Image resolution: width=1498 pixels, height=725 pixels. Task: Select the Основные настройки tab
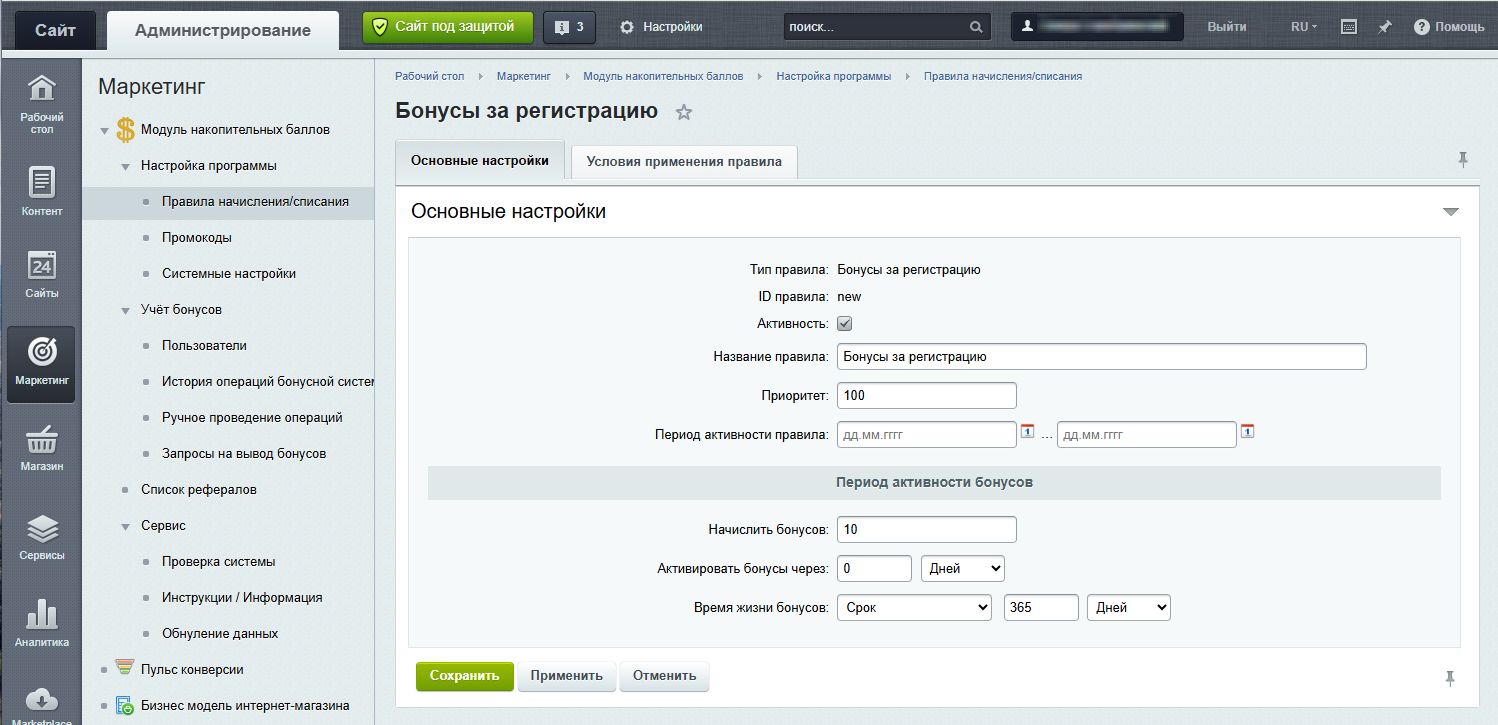(480, 160)
